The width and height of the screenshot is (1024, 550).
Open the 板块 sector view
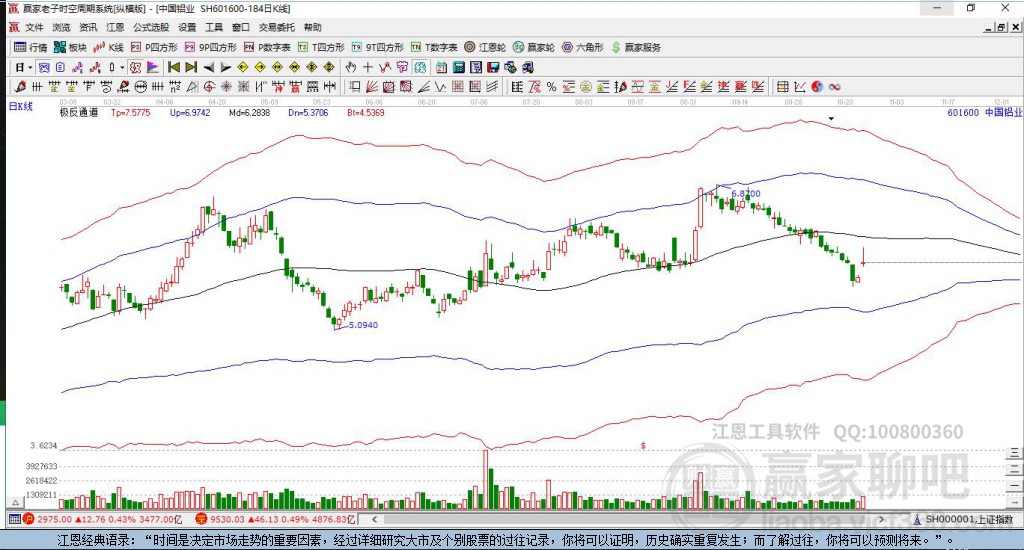[x=71, y=47]
